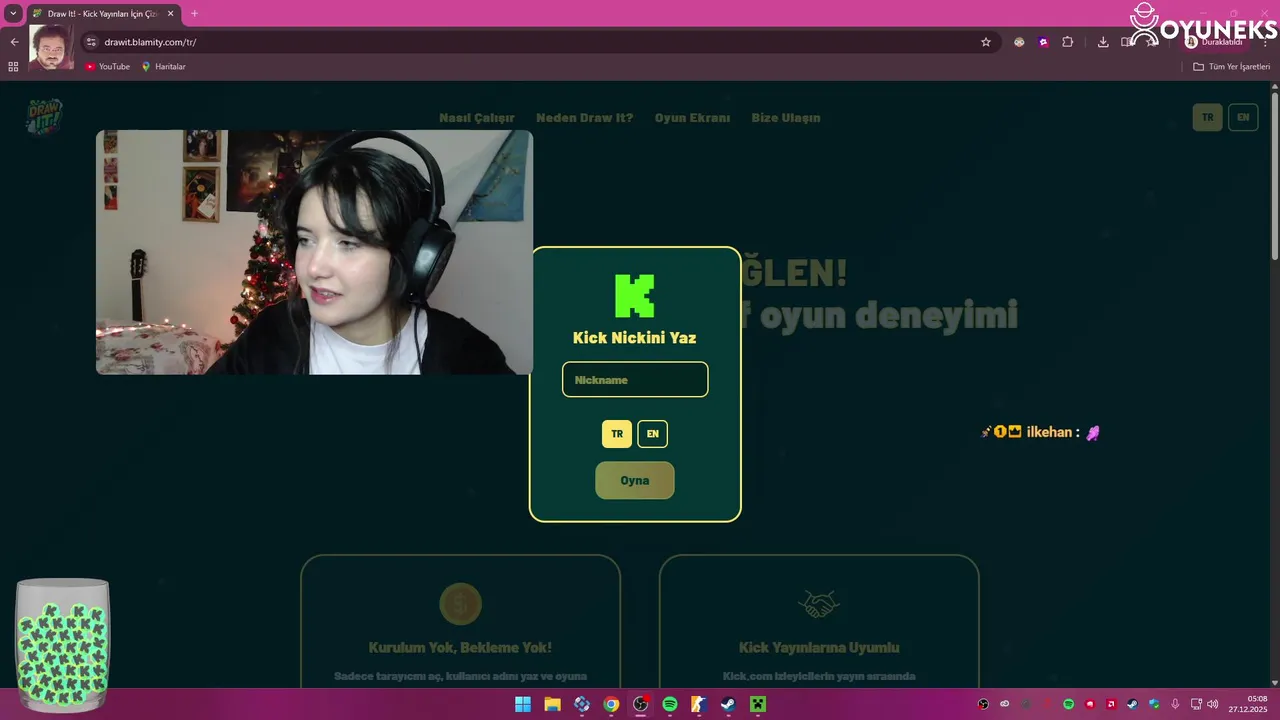Screen dimensions: 1280x720
Task: Open the Haritalar bookmark
Action: 163,67
